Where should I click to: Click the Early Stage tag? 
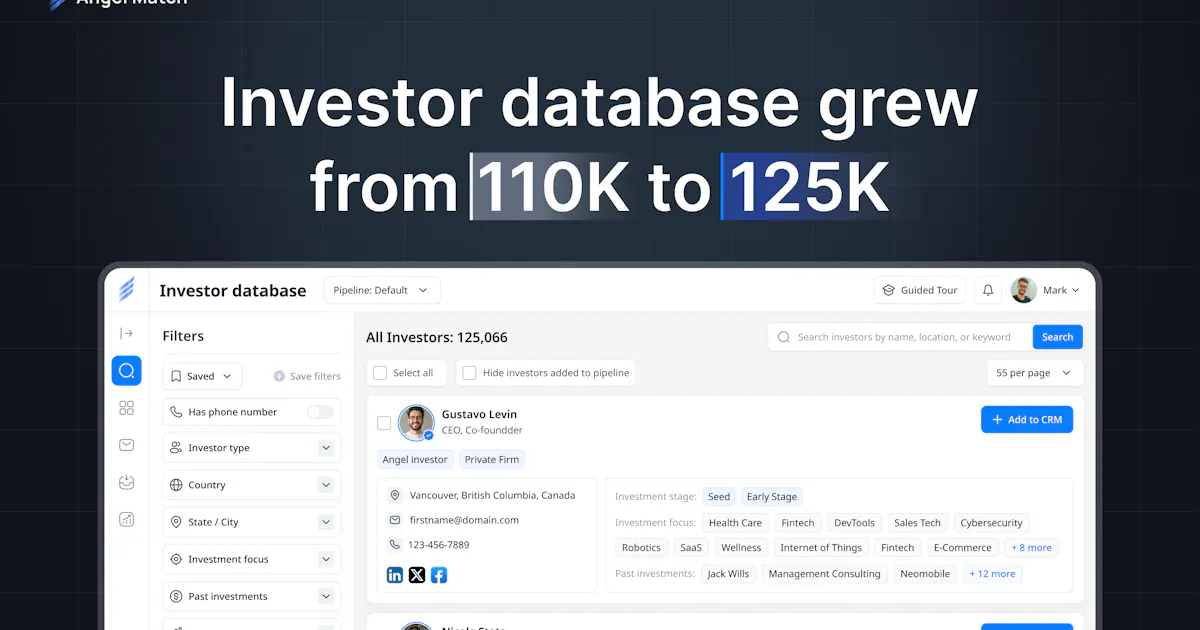tap(772, 496)
